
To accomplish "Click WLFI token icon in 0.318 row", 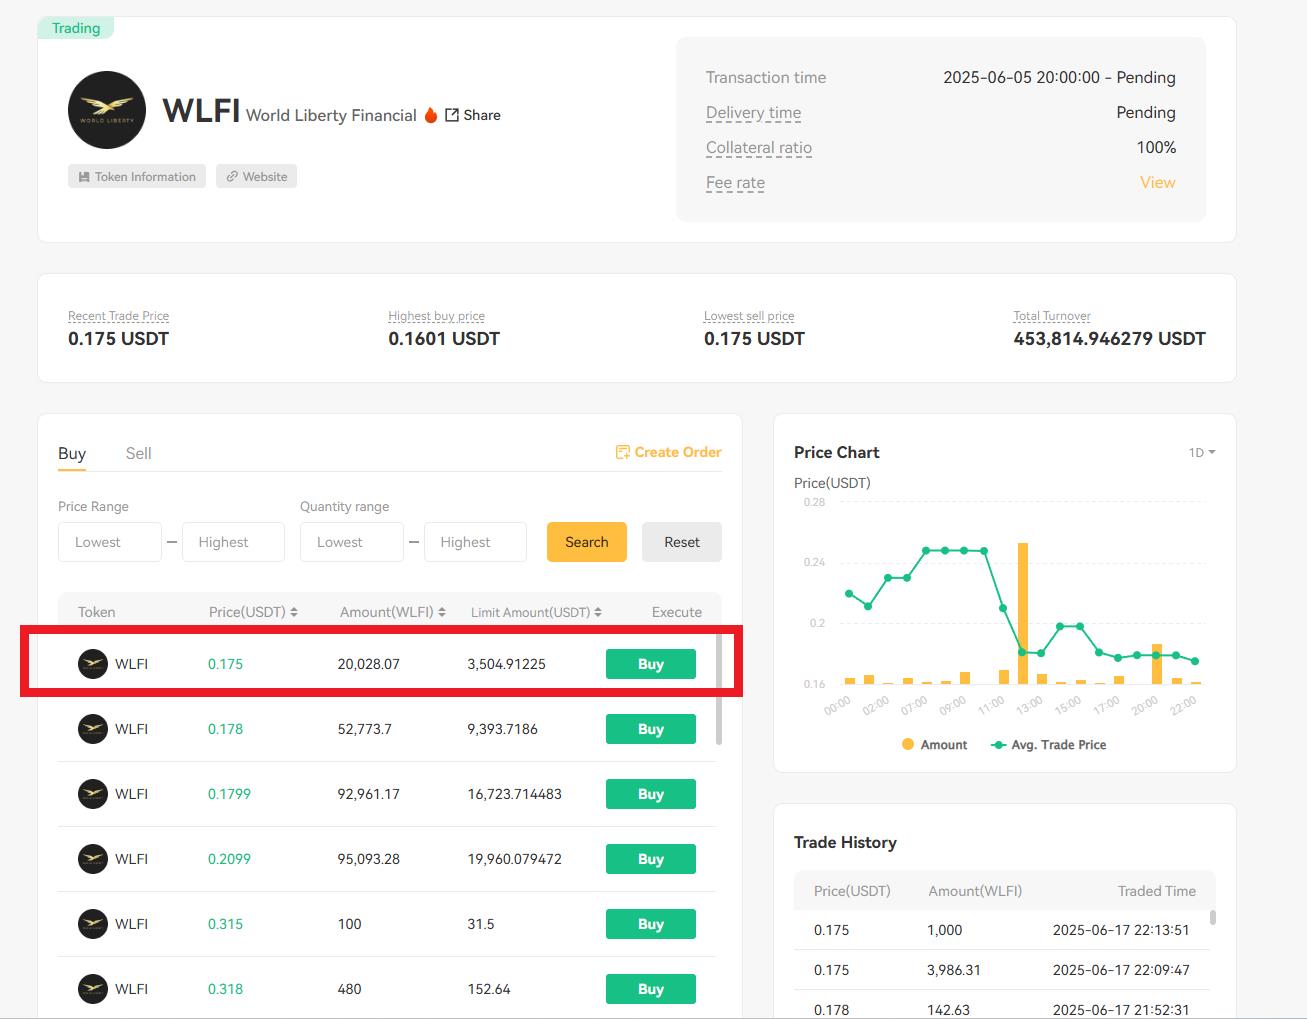I will [93, 989].
